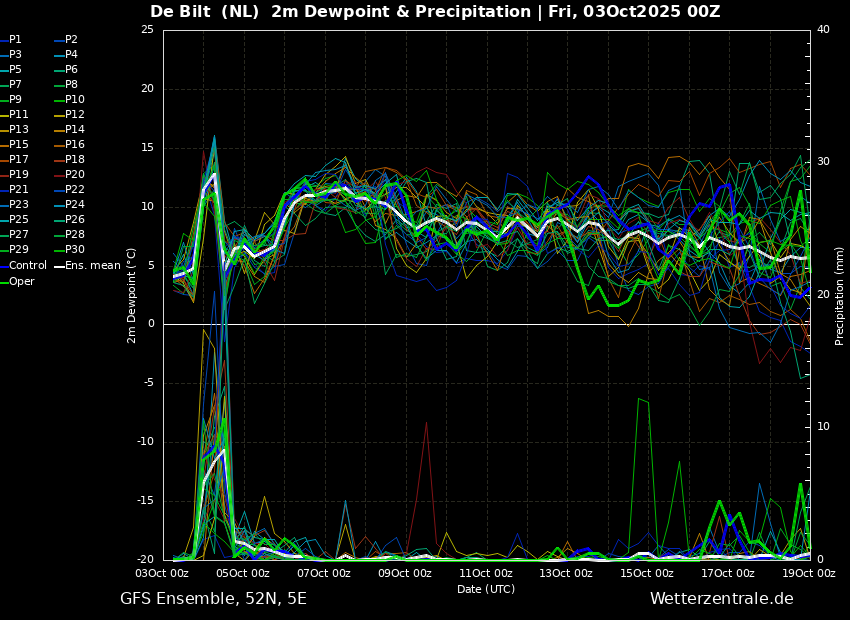Pick the 15Oct 00z date label

(647, 573)
